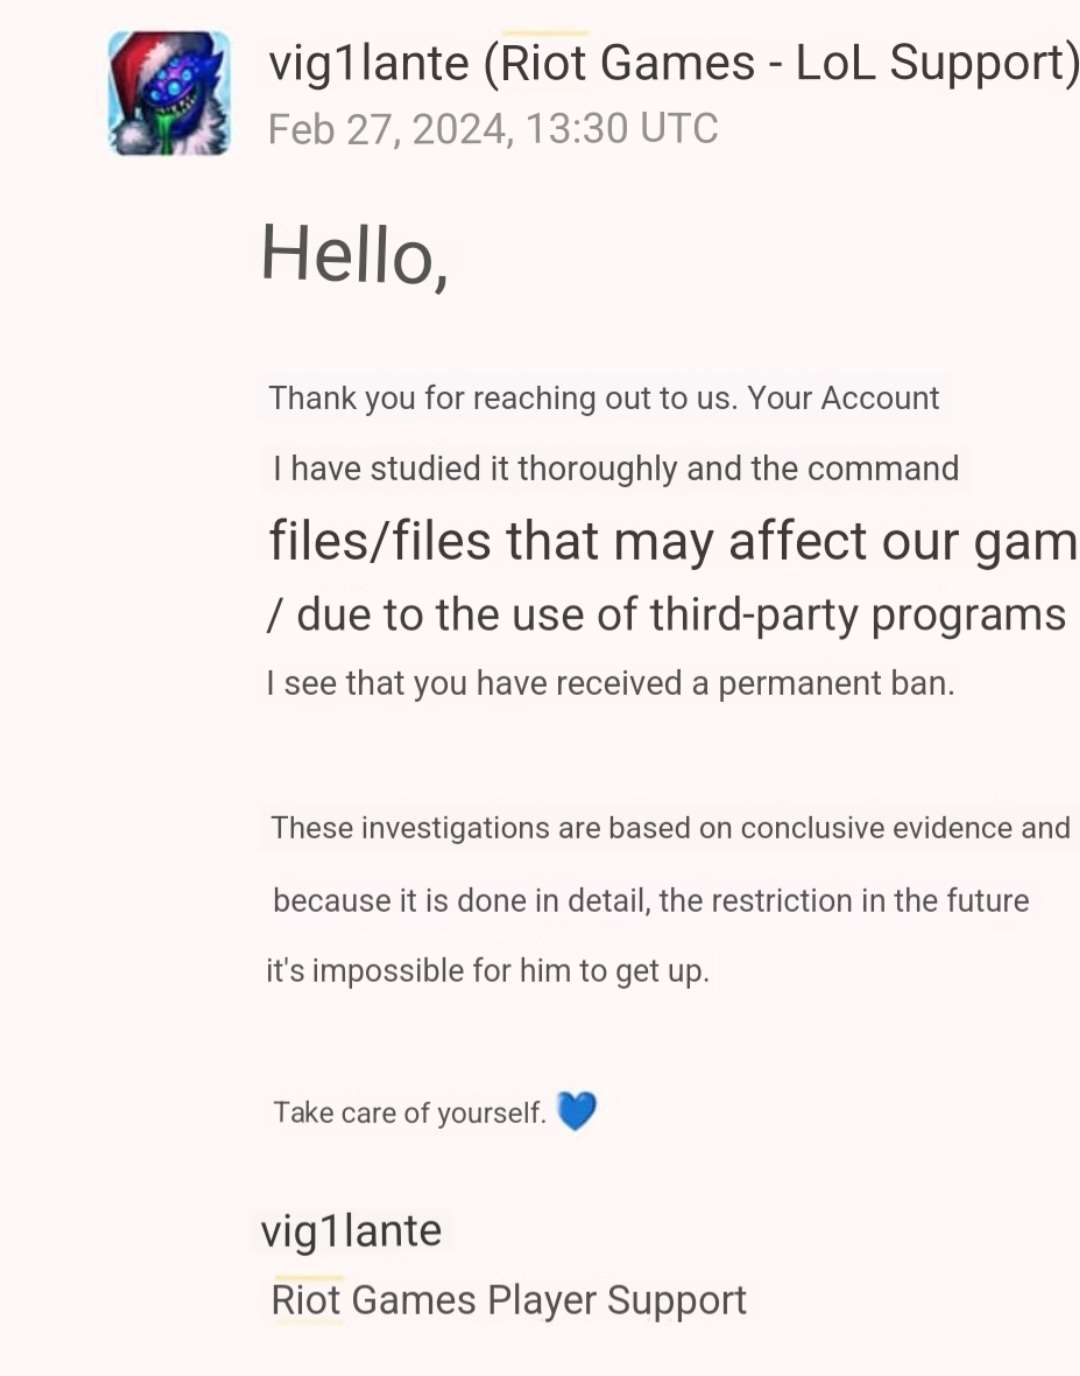Click the 13:30 UTC time
1080x1376 pixels.
pos(621,129)
